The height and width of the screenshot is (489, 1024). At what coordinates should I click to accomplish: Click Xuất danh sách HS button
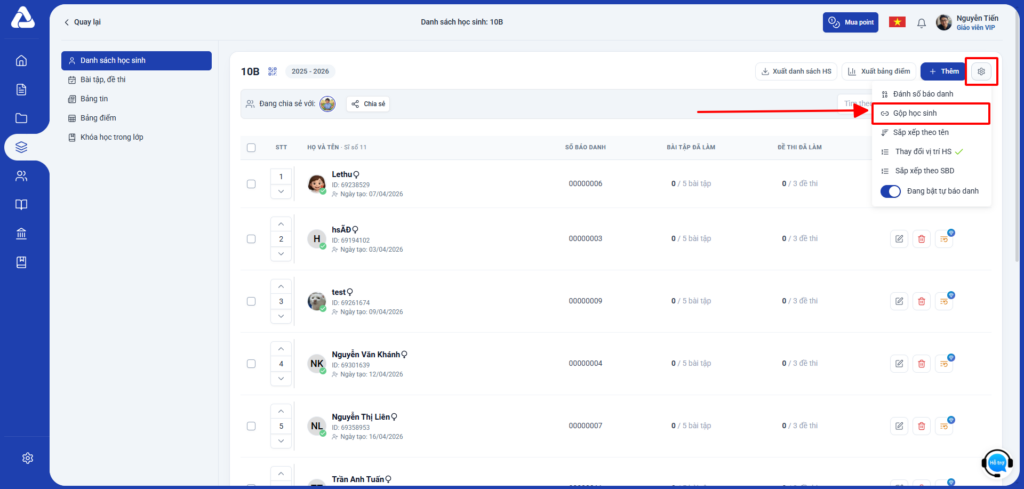coord(796,71)
